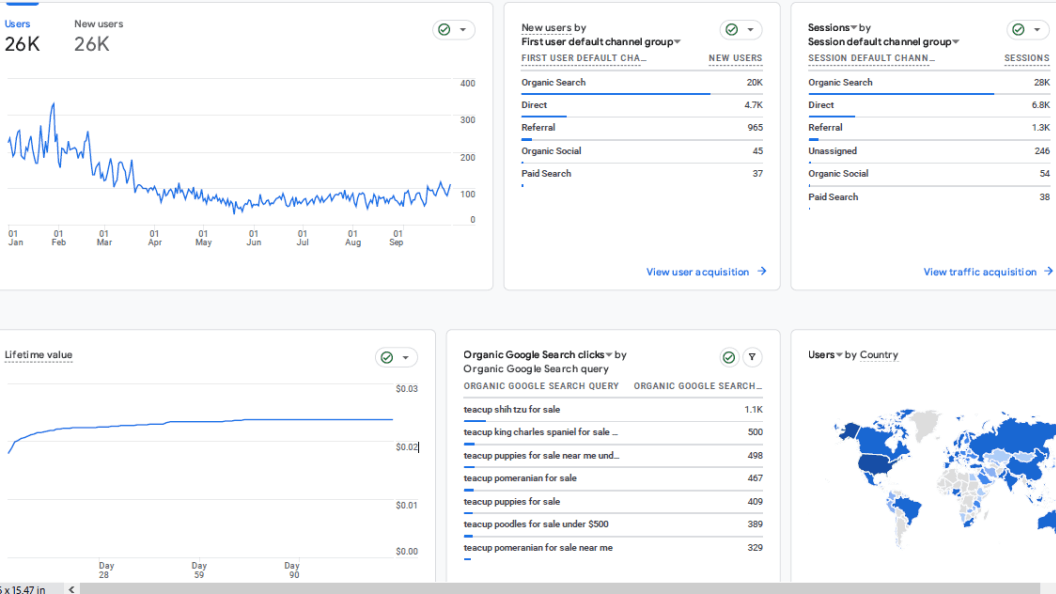This screenshot has height=594, width=1056.
Task: Click the checkmark icon on Organic Google Search card
Action: [x=729, y=356]
